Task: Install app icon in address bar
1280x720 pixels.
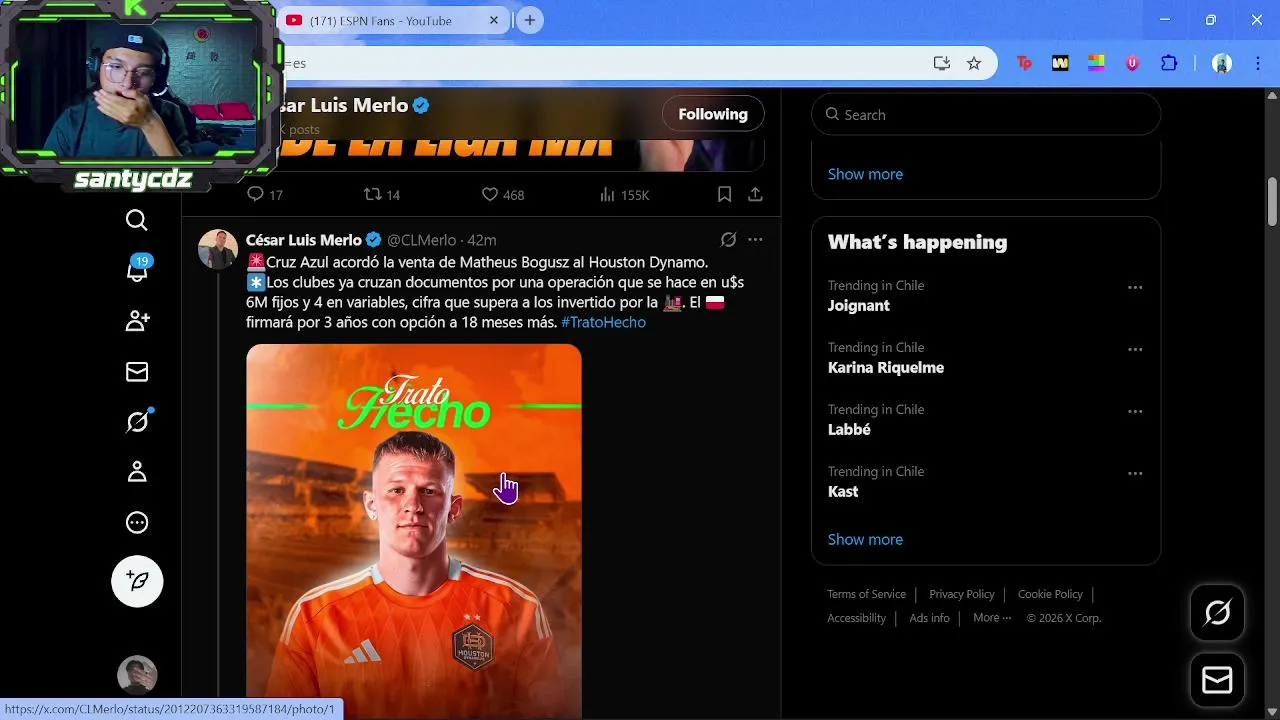Action: [x=941, y=63]
